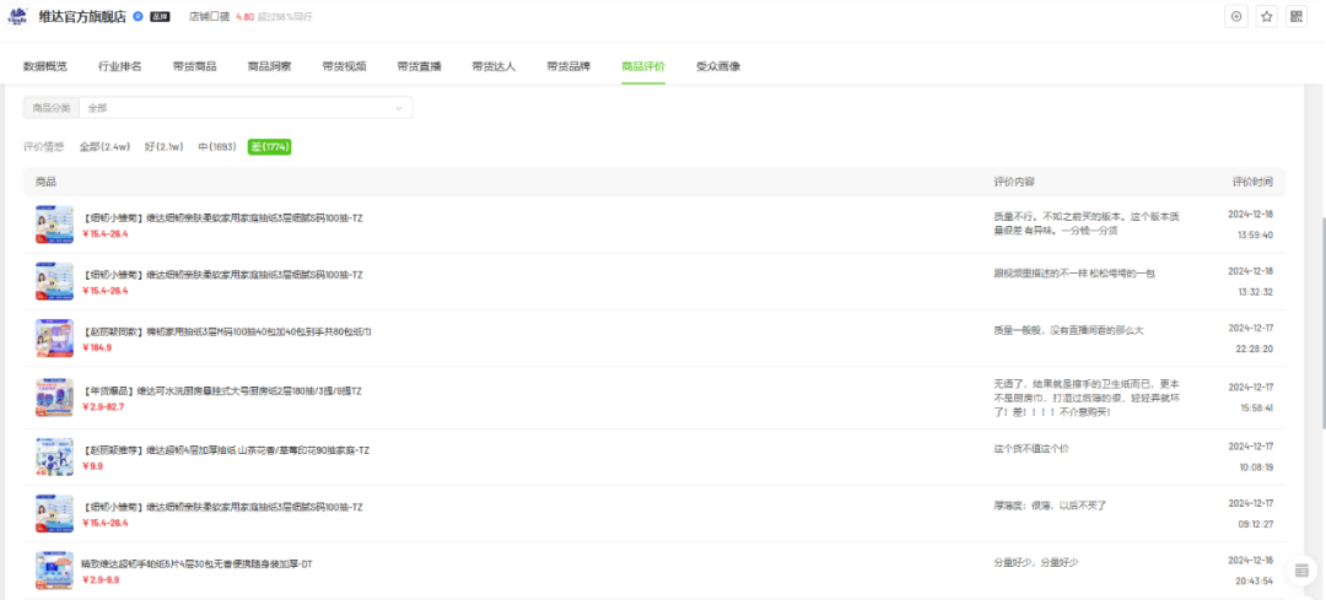
Task: Click the review starting 质量一般般
Action: tap(1068, 330)
